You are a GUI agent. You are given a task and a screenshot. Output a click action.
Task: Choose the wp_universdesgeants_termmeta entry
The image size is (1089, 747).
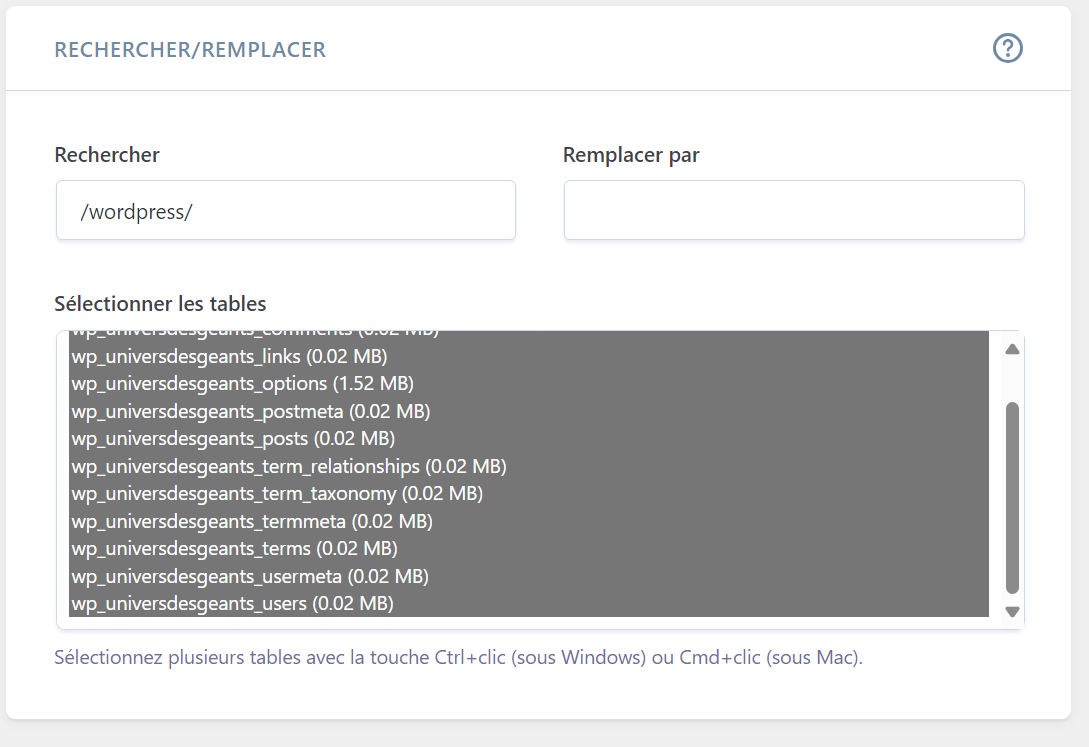529,521
